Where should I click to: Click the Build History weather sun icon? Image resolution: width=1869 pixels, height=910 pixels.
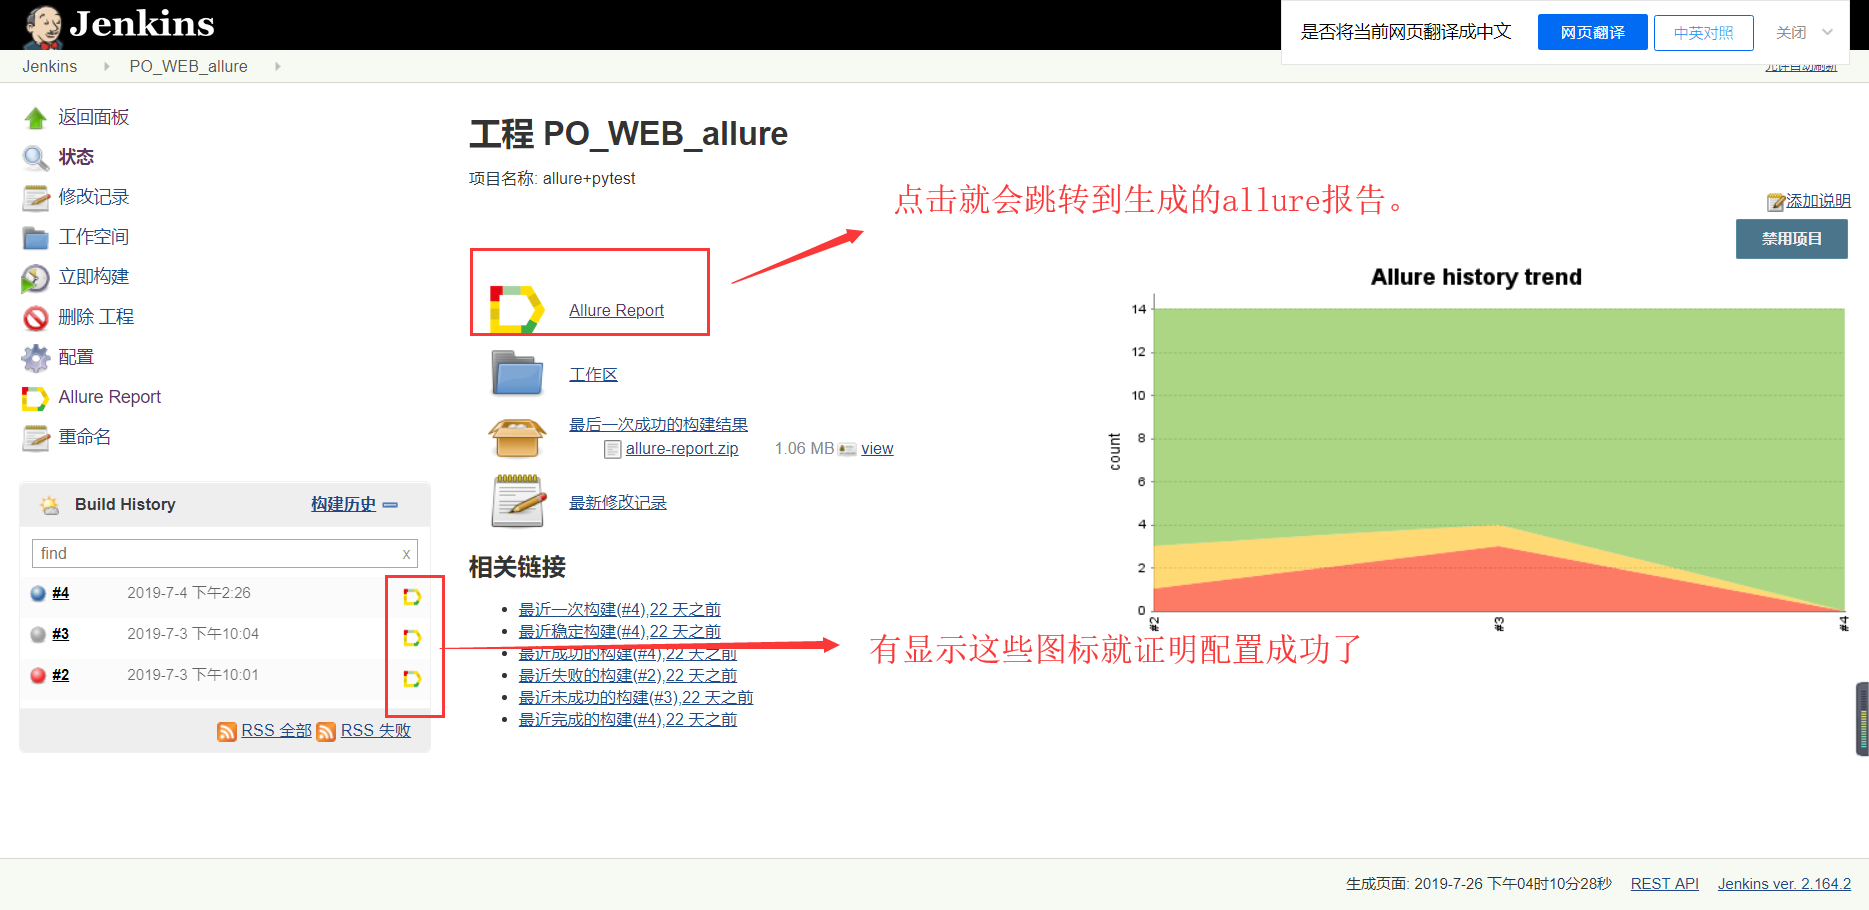(49, 506)
